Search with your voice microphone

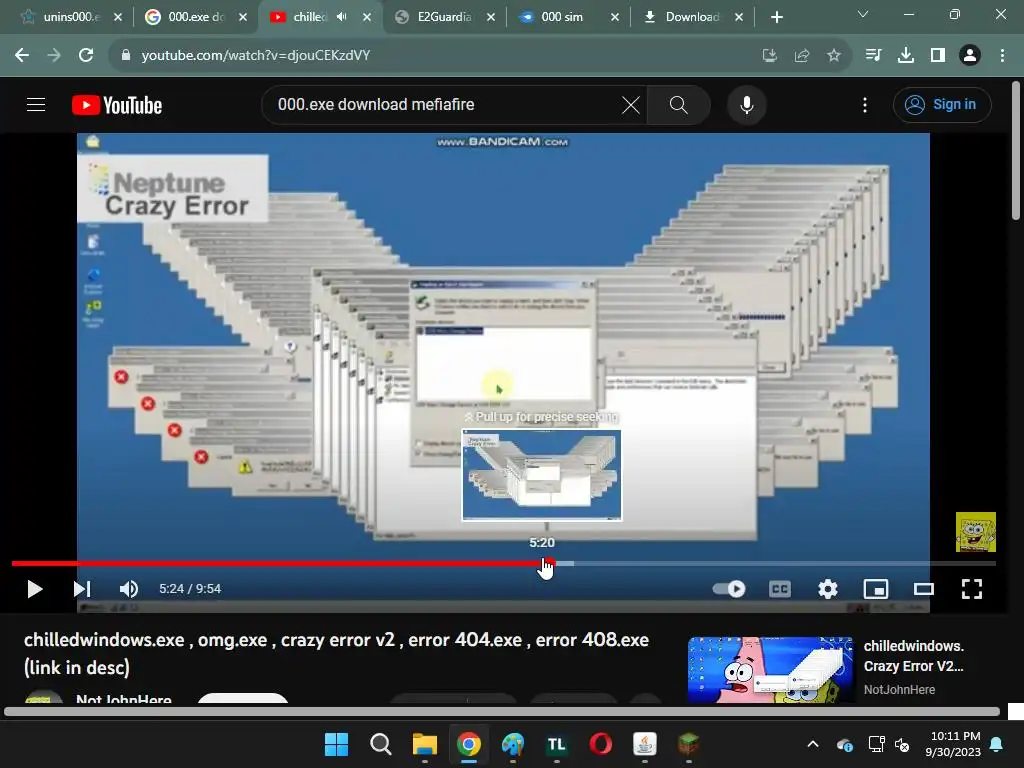746,104
